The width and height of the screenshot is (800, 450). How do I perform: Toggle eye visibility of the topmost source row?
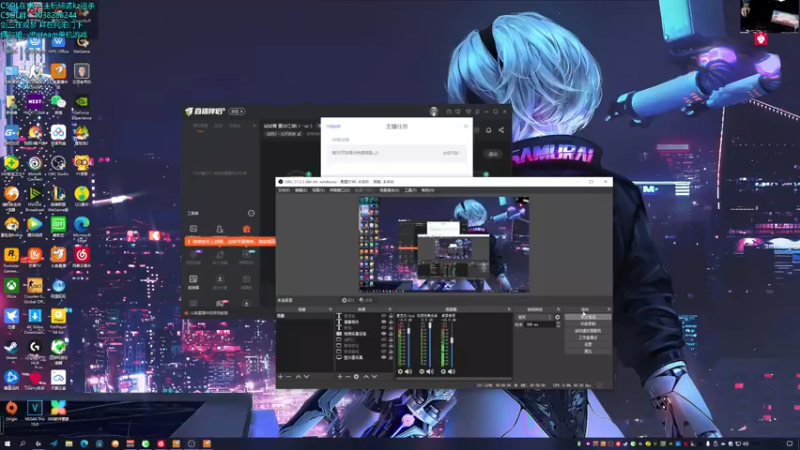(x=384, y=316)
